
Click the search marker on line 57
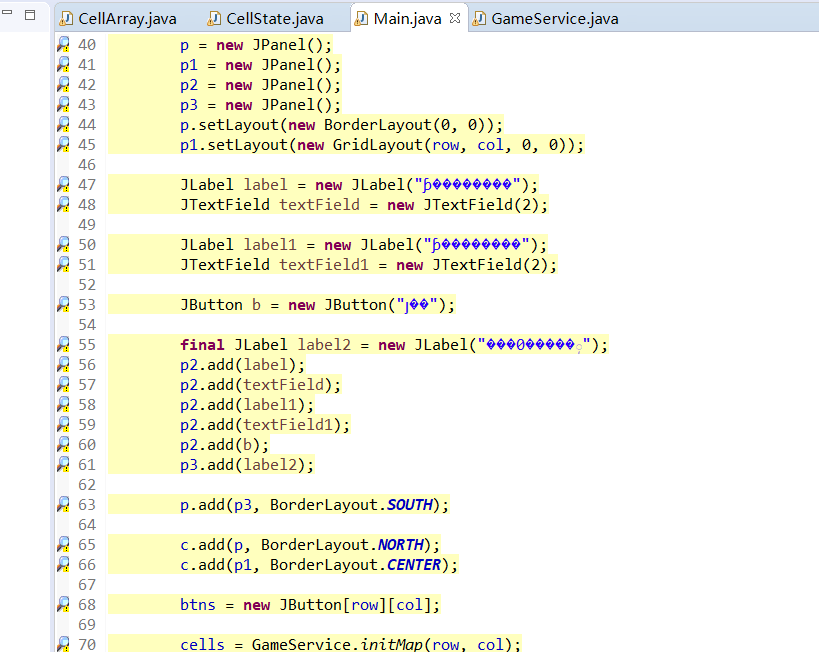click(63, 385)
